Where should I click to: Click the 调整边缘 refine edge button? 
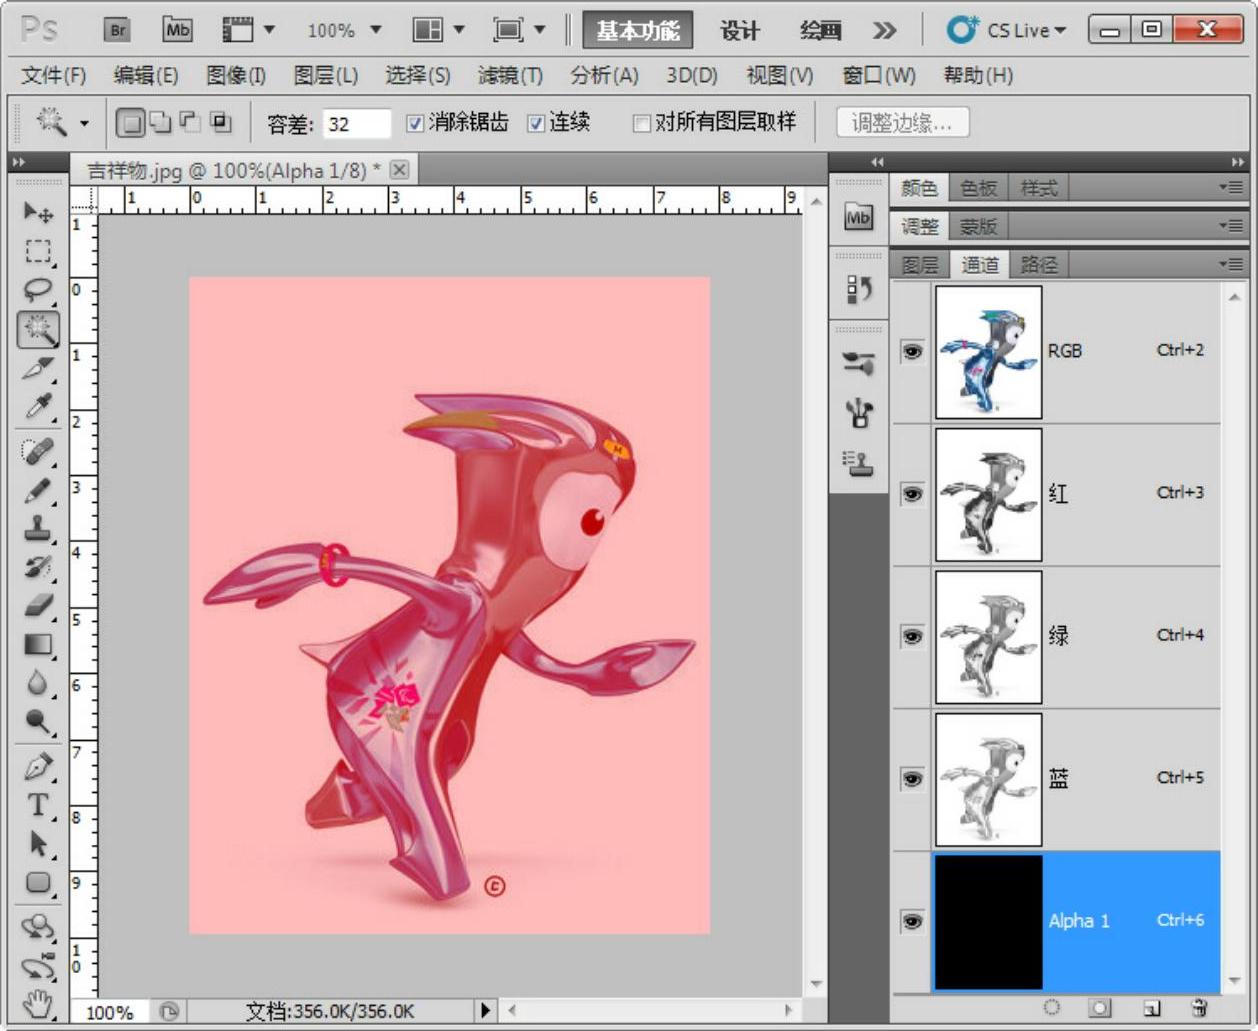(x=902, y=123)
